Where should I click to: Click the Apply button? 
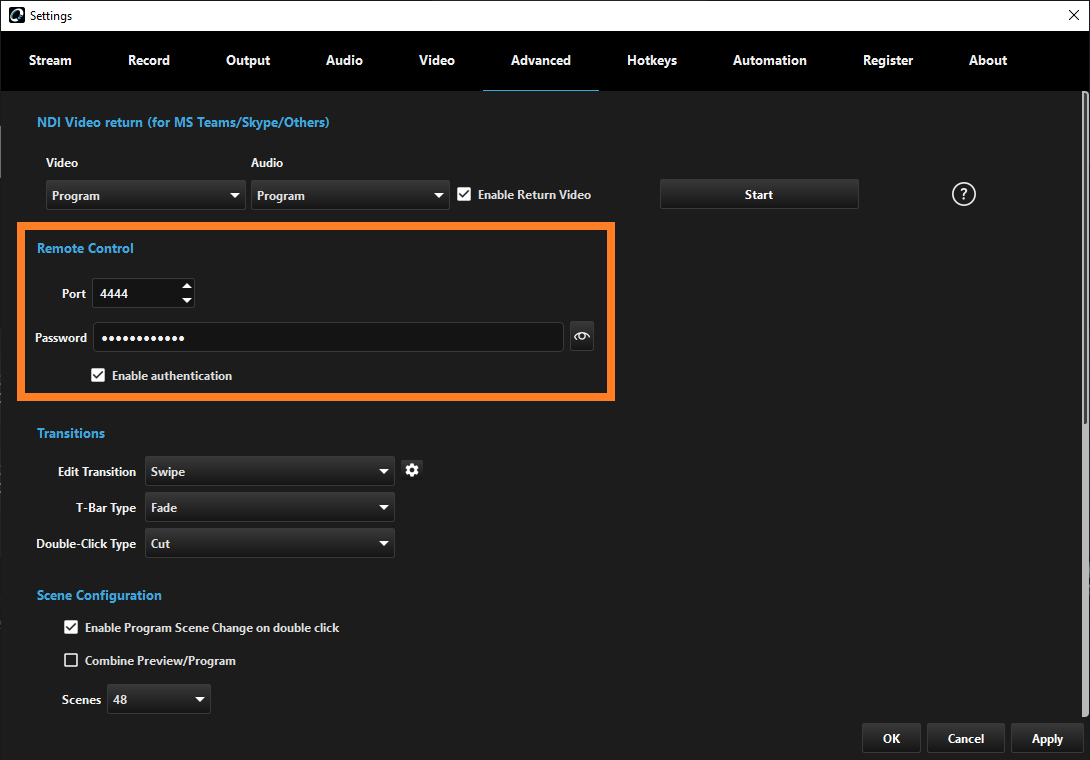[x=1047, y=738]
